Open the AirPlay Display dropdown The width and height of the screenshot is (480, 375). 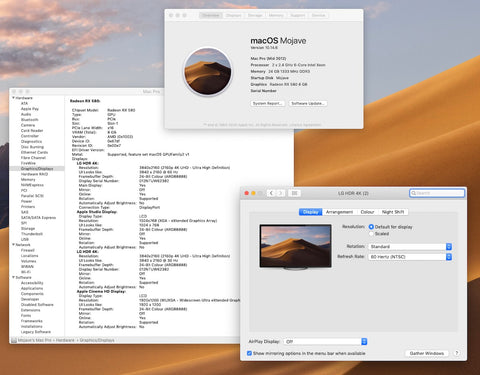coord(325,341)
